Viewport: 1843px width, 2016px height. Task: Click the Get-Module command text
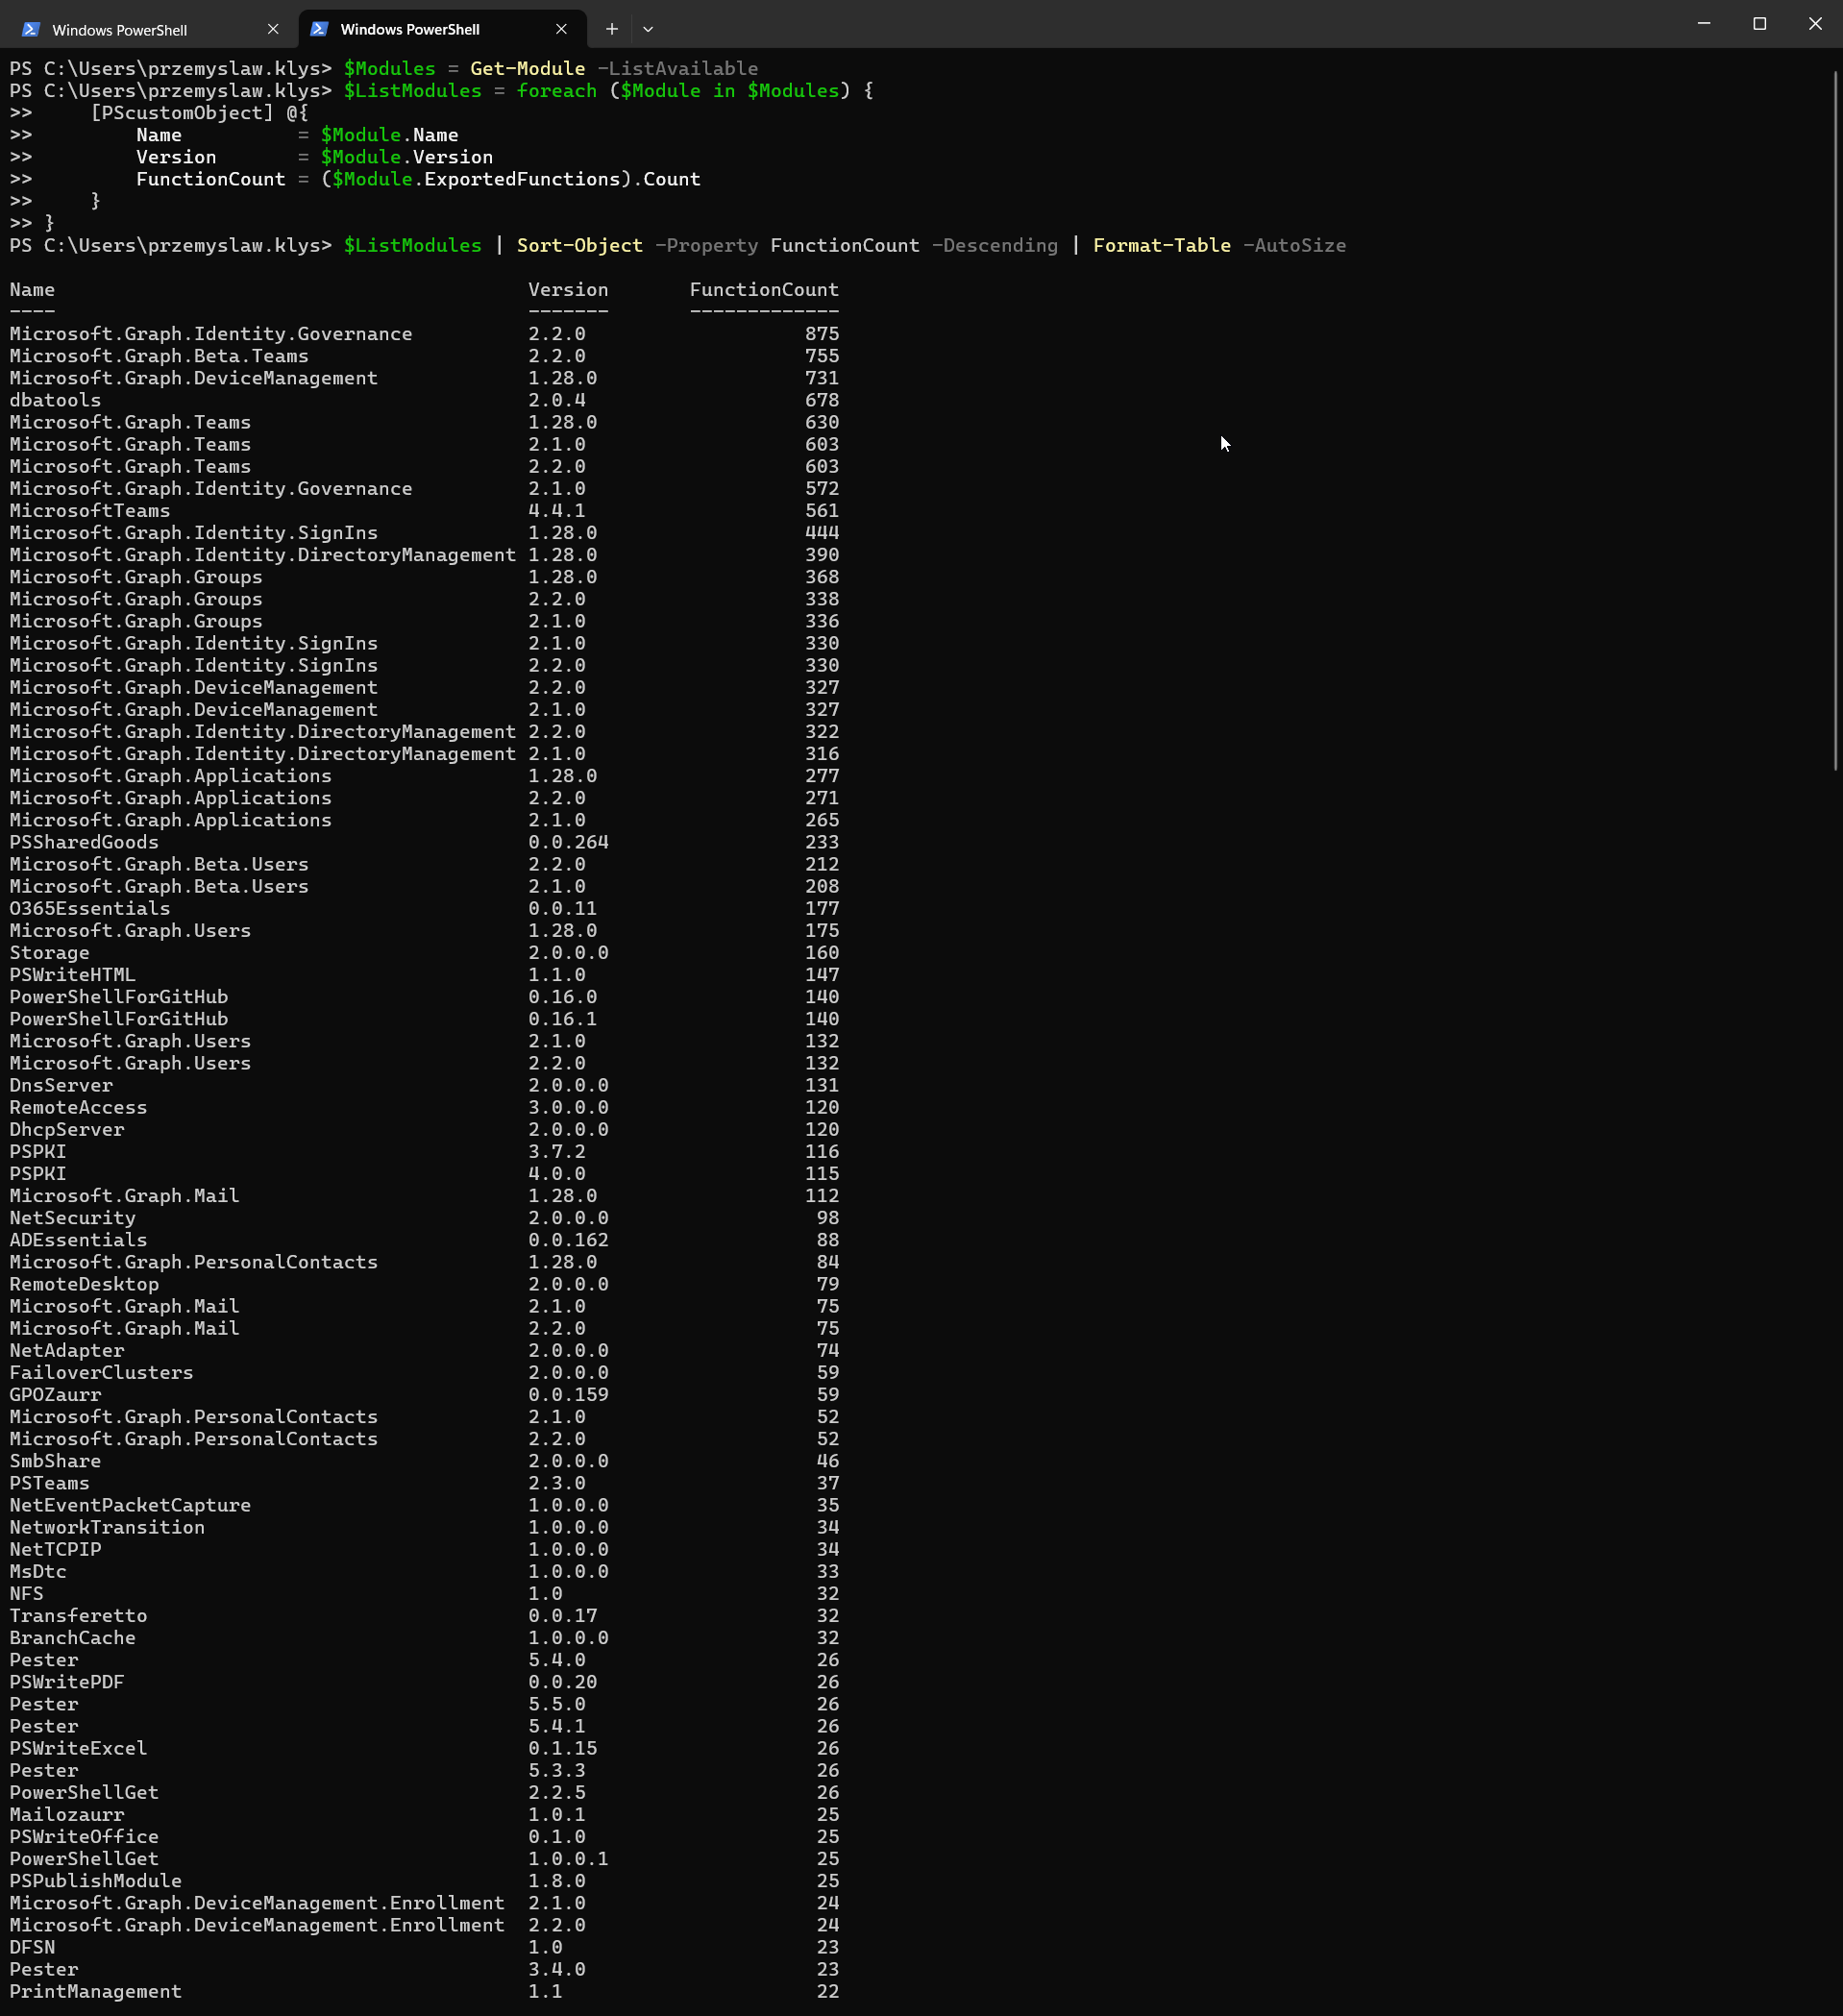tap(527, 69)
